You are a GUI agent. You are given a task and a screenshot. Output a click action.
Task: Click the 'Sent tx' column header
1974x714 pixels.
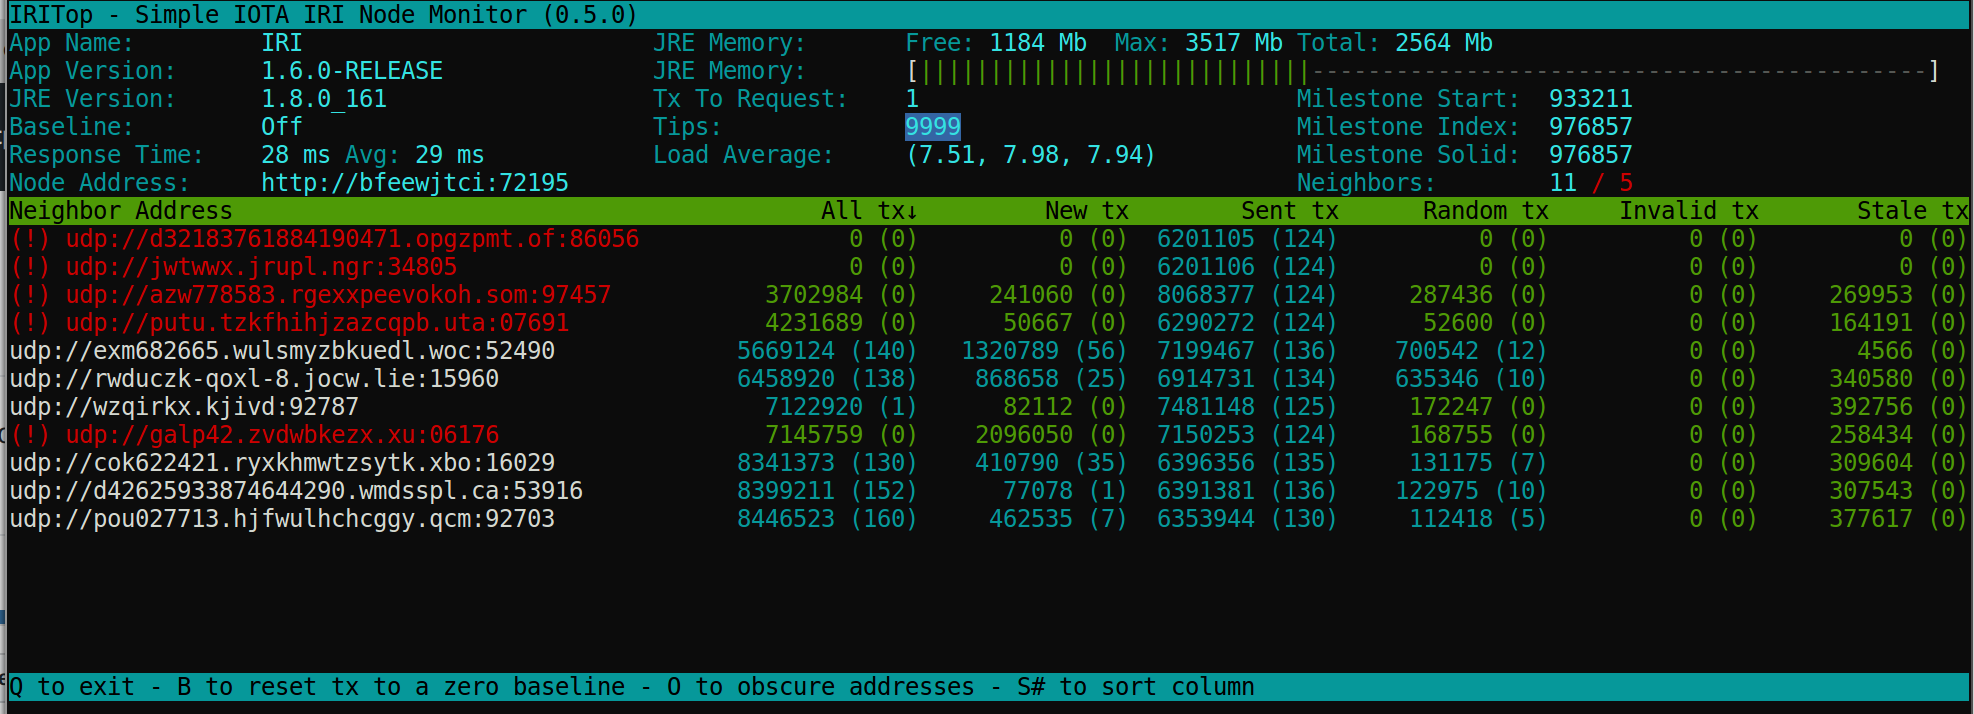click(x=1289, y=211)
